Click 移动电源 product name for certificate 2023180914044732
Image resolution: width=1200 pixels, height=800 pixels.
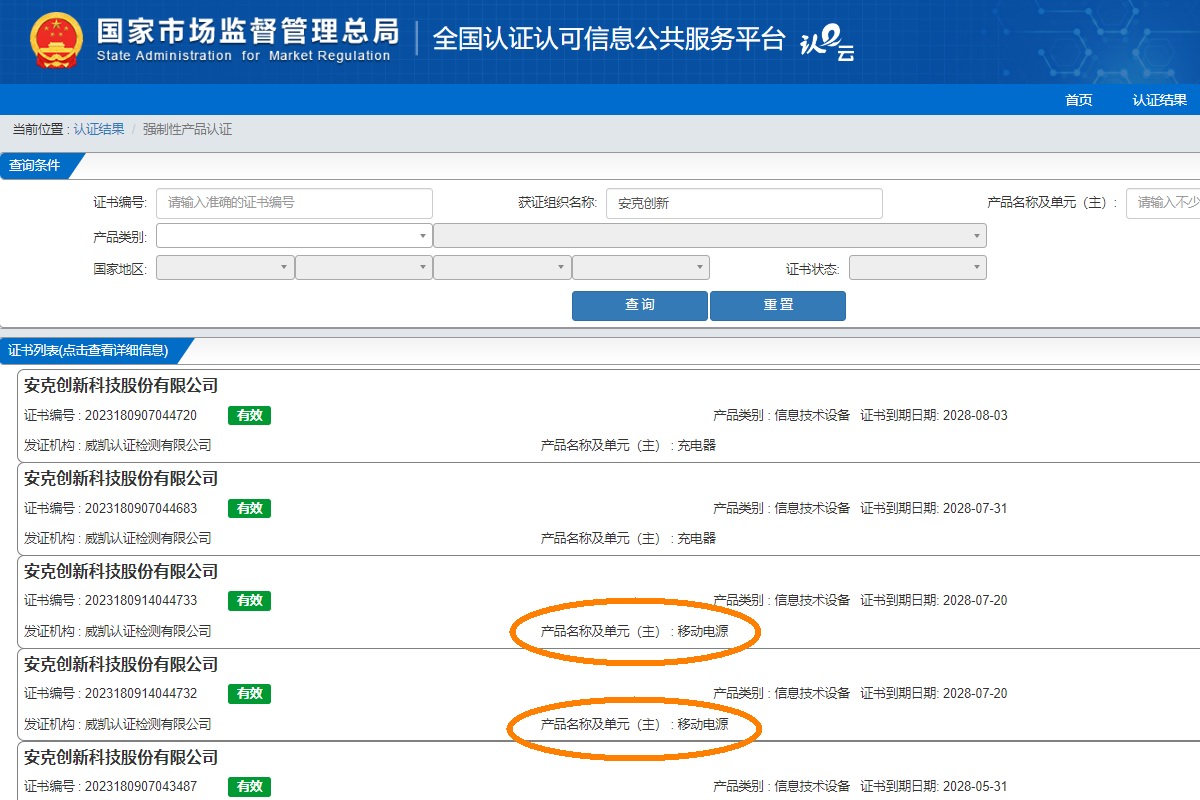tap(703, 725)
